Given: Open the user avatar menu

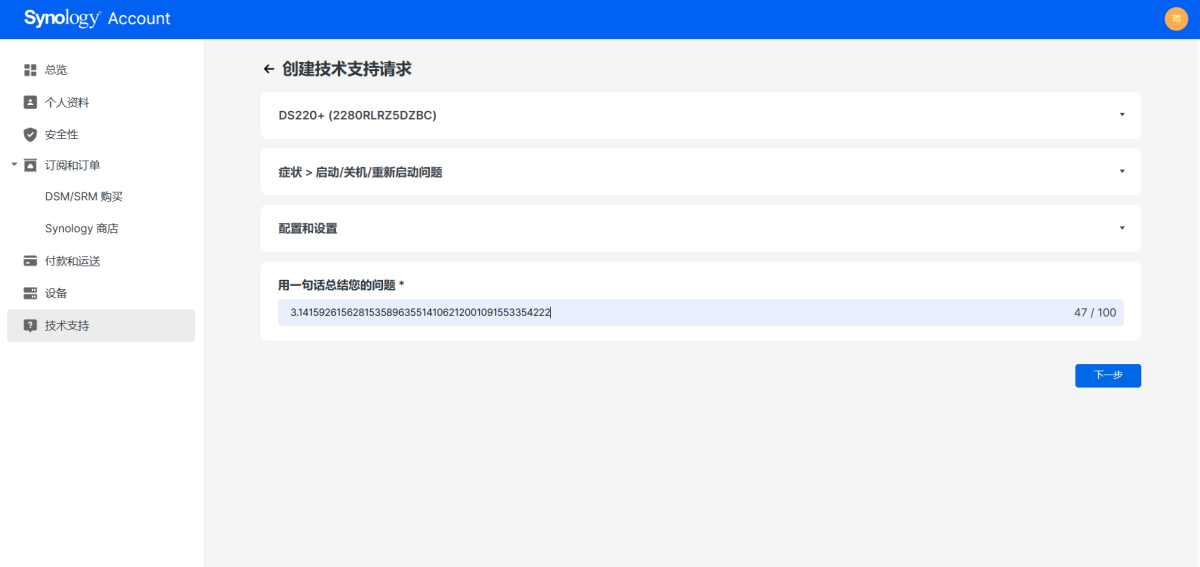Looking at the screenshot, I should tap(1176, 19).
